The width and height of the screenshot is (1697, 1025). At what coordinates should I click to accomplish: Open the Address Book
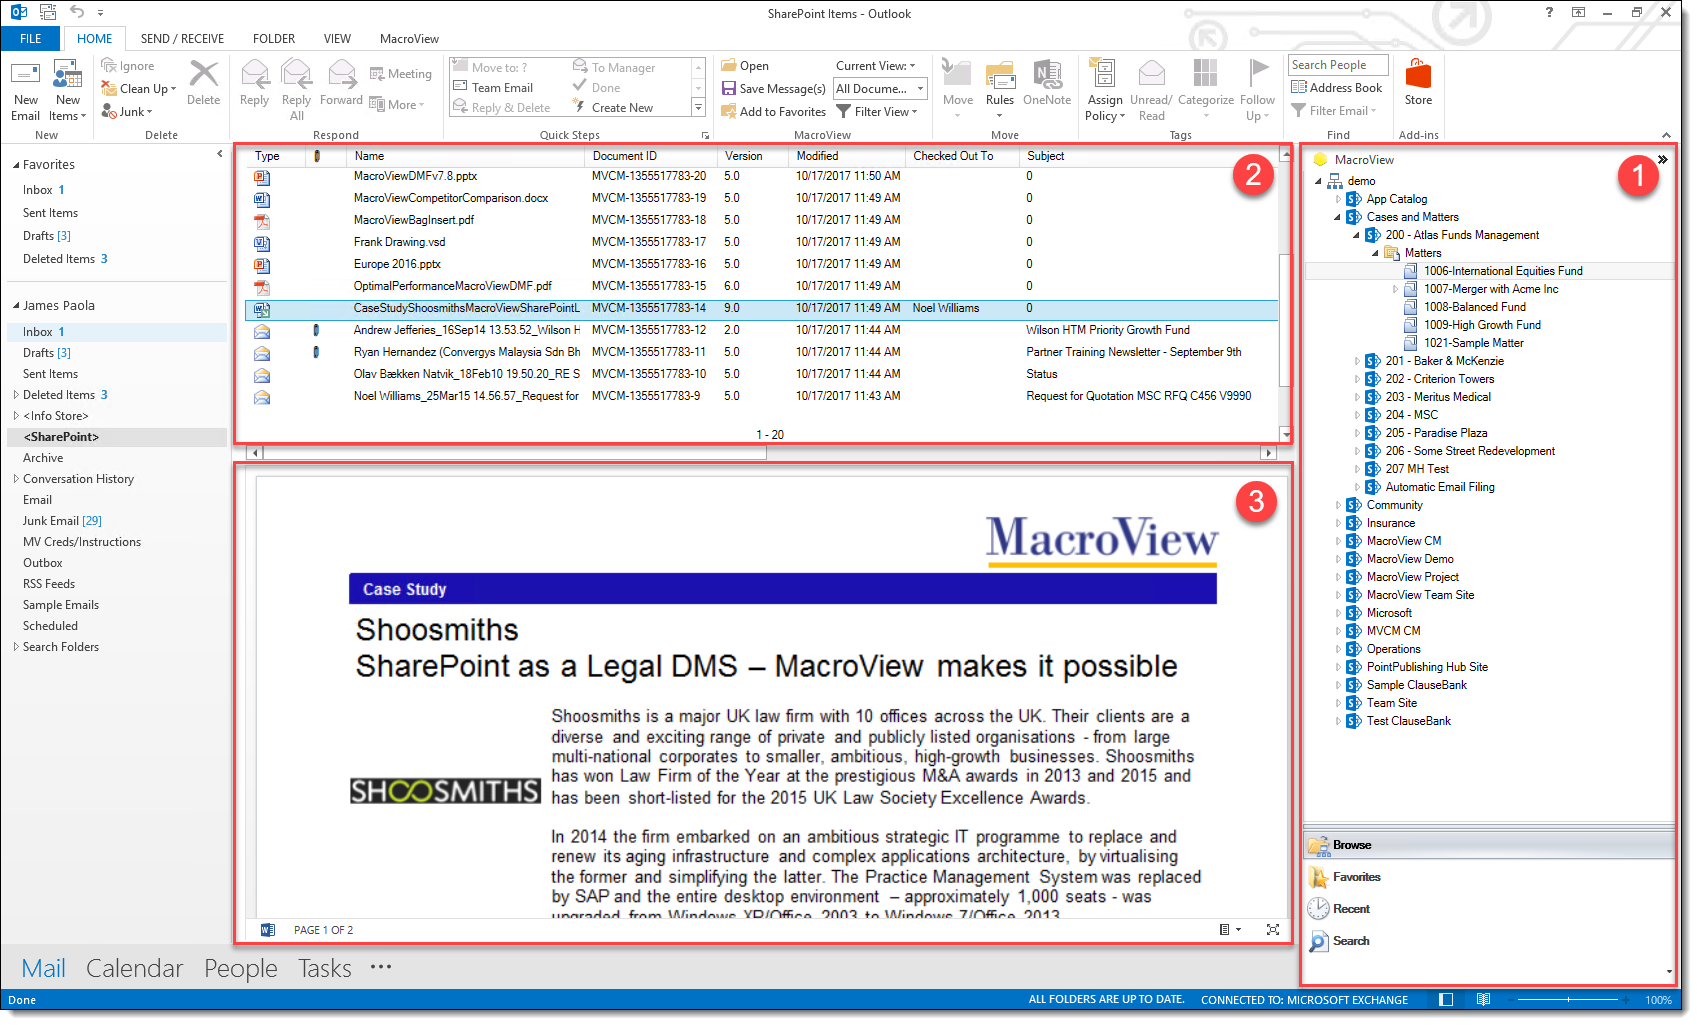coord(1337,87)
